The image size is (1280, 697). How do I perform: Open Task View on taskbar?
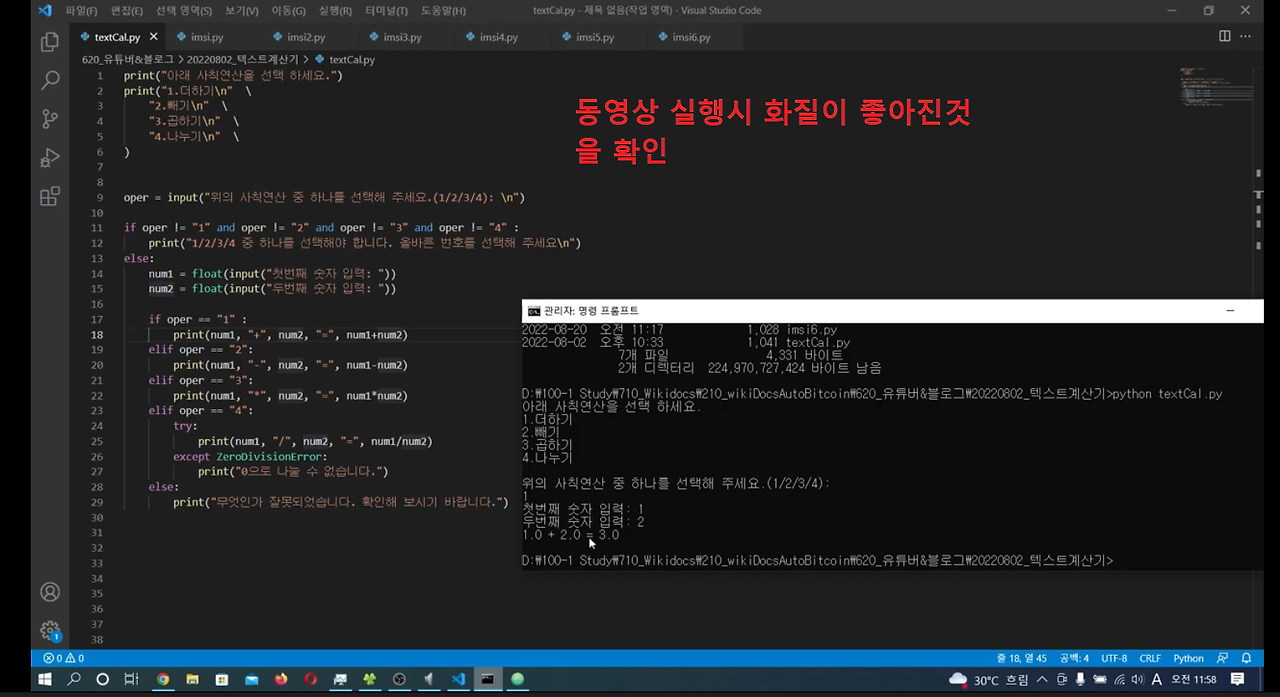tap(130, 679)
